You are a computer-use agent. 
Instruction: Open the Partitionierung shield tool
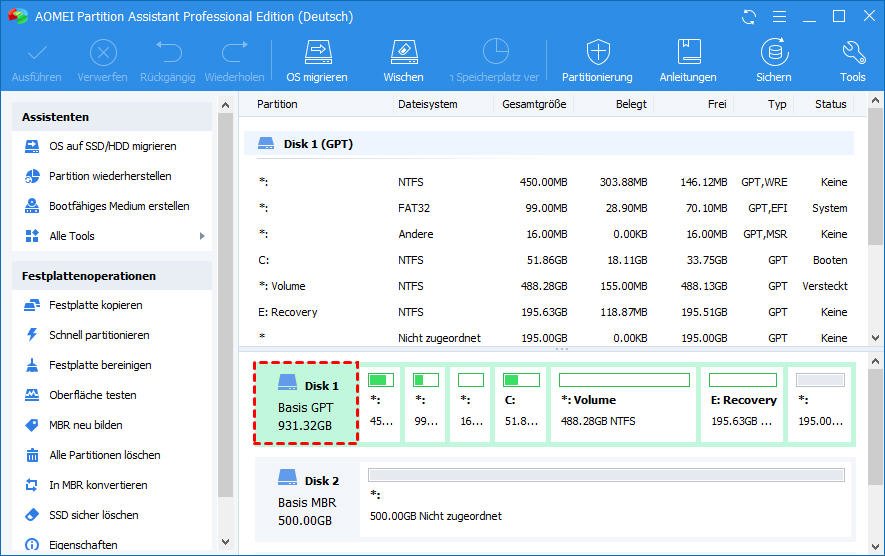tap(597, 60)
